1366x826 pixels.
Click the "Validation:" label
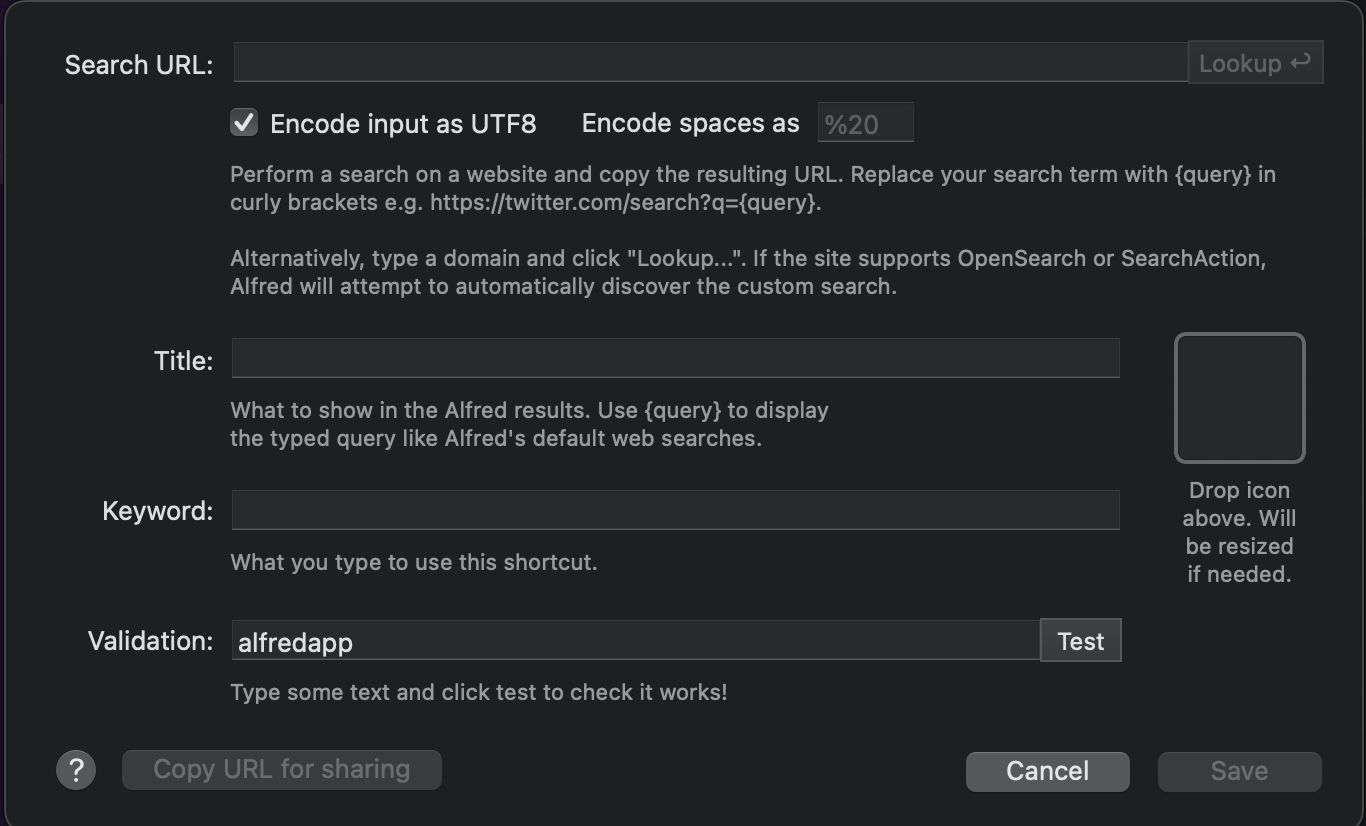(151, 640)
